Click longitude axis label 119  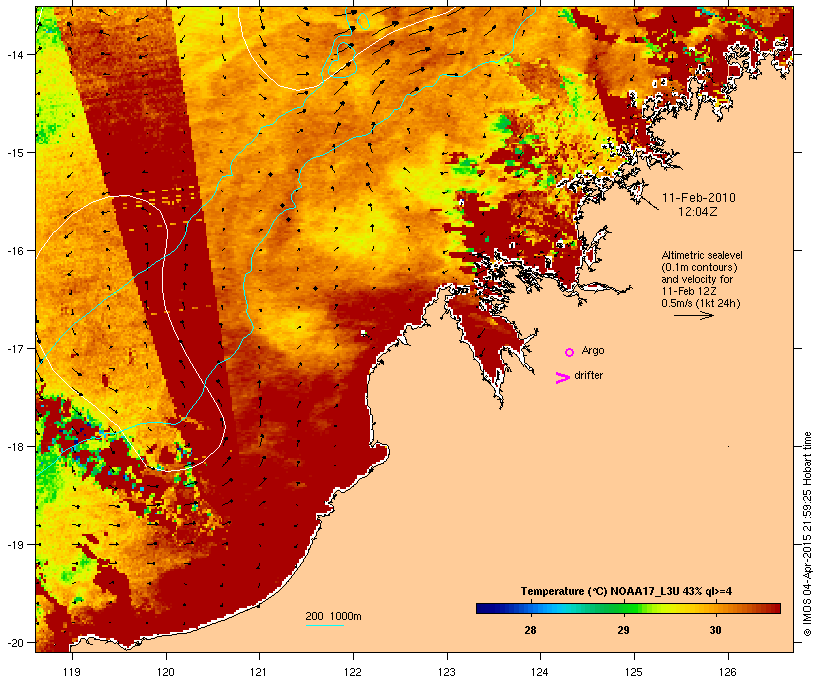pos(72,672)
